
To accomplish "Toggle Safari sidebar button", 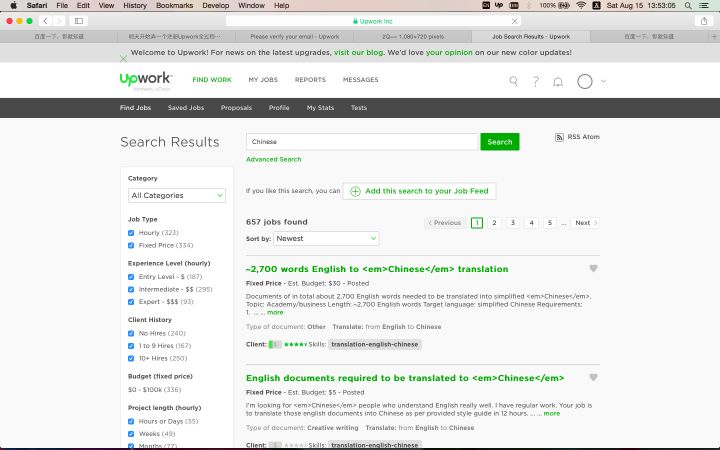I will click(79, 21).
